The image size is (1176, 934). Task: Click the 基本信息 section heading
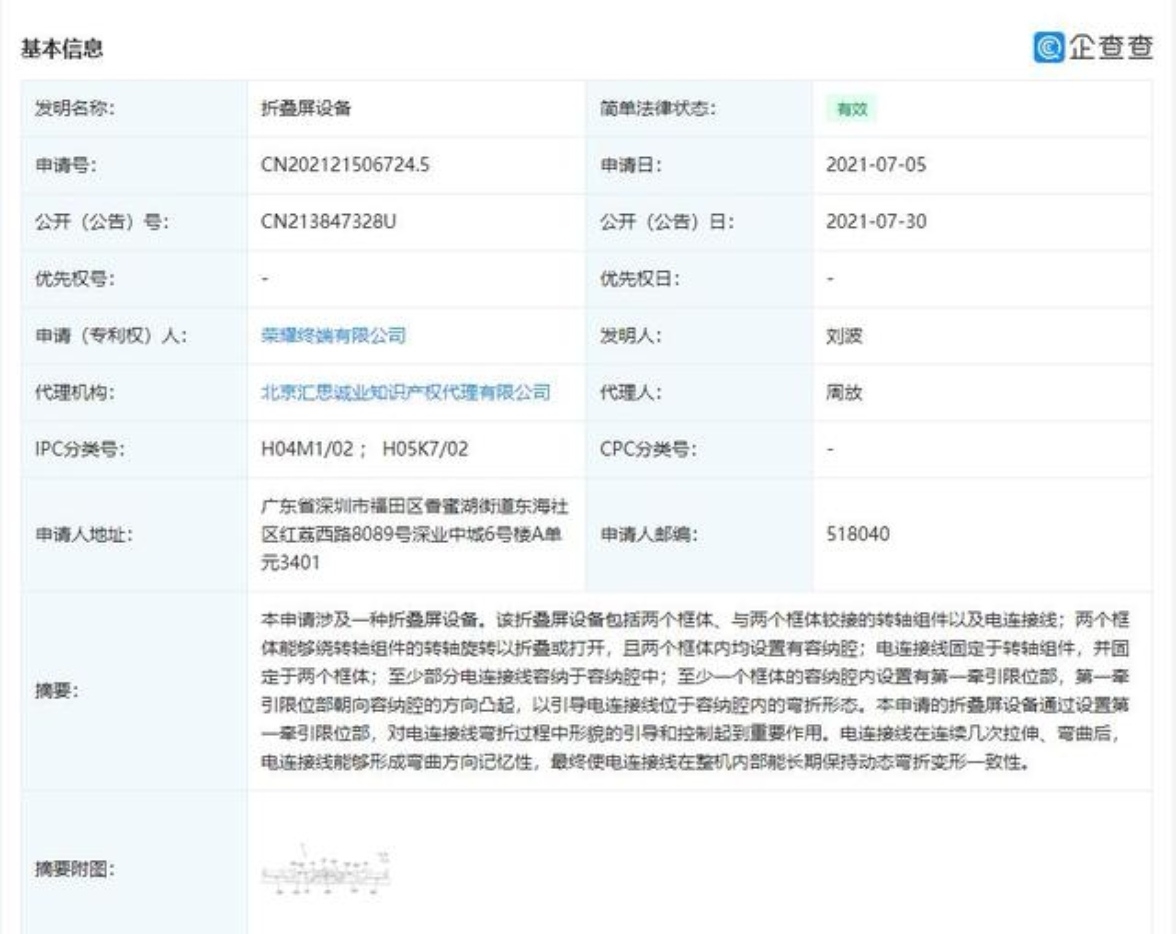[x=62, y=49]
